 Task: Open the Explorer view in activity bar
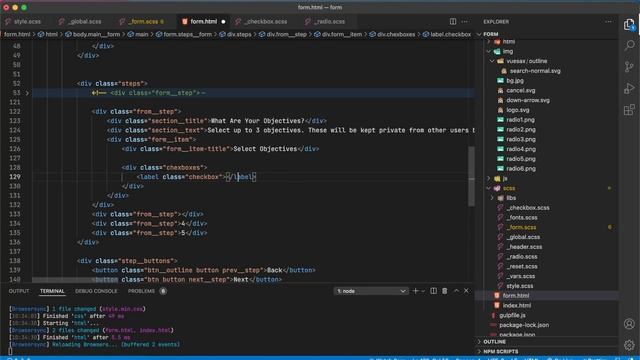click(629, 24)
